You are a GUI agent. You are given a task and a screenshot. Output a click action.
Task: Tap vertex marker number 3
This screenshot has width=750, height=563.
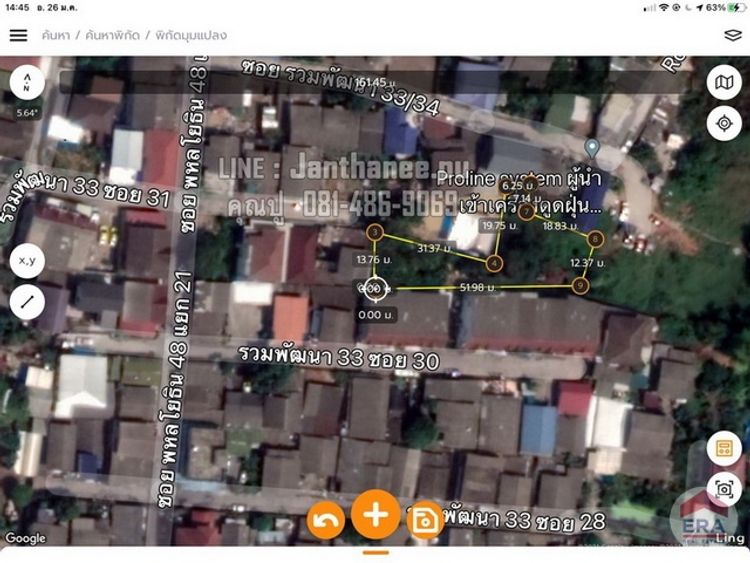point(374,233)
